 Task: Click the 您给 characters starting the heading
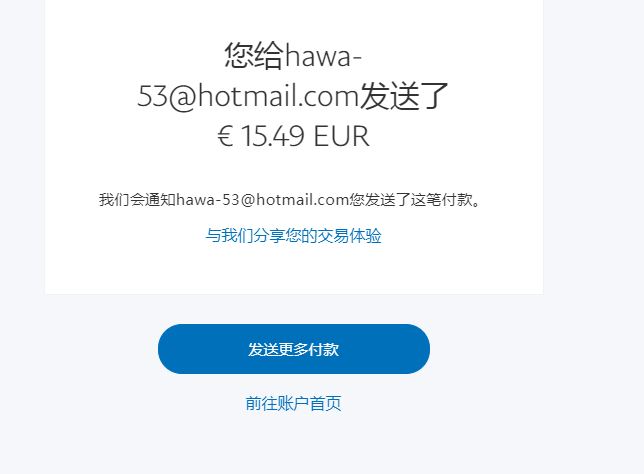pyautogui.click(x=254, y=55)
